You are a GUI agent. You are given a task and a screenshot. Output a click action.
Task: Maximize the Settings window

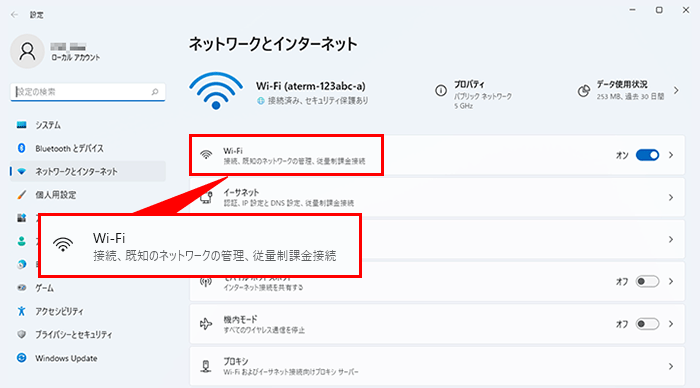[x=659, y=10]
